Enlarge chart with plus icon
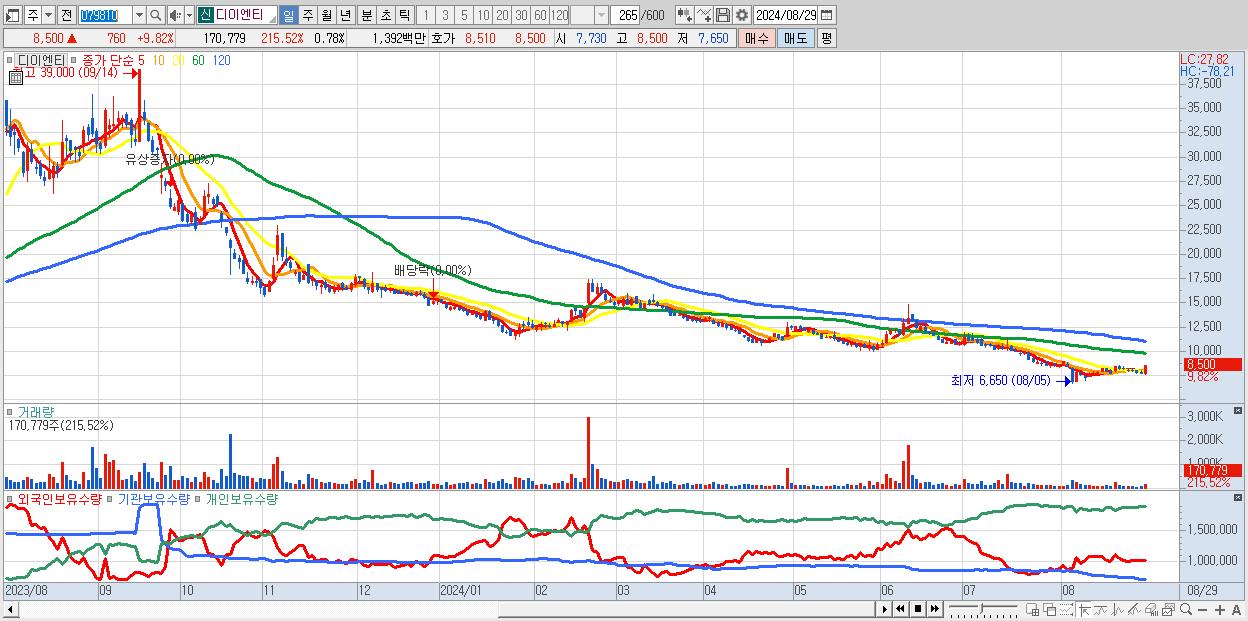This screenshot has height=621, width=1248. click(x=1219, y=610)
